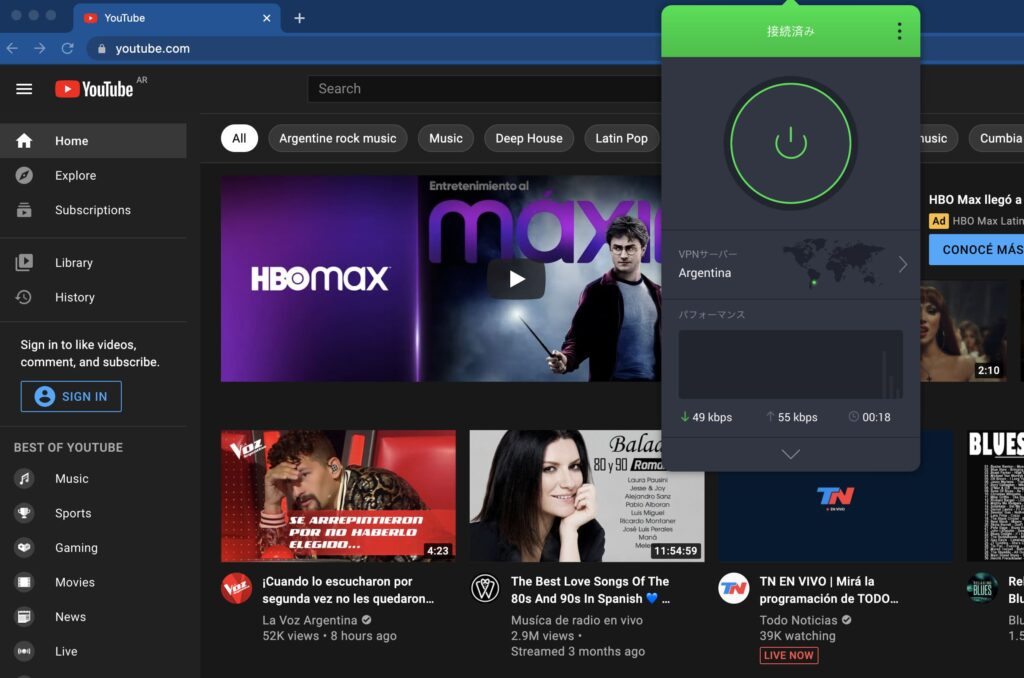This screenshot has width=1024, height=678.
Task: Open TN en vivo live thumbnail
Action: click(835, 516)
